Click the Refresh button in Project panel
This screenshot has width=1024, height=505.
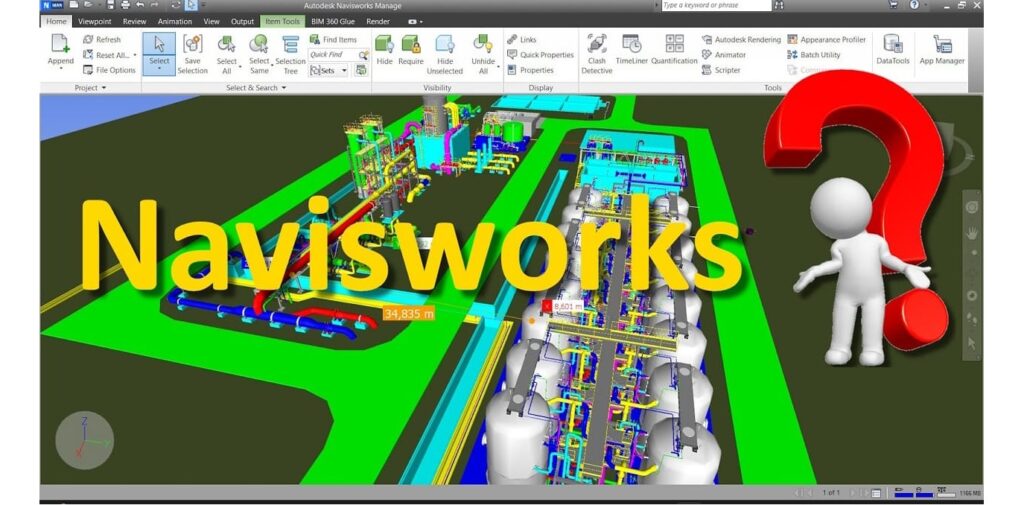pyautogui.click(x=103, y=40)
